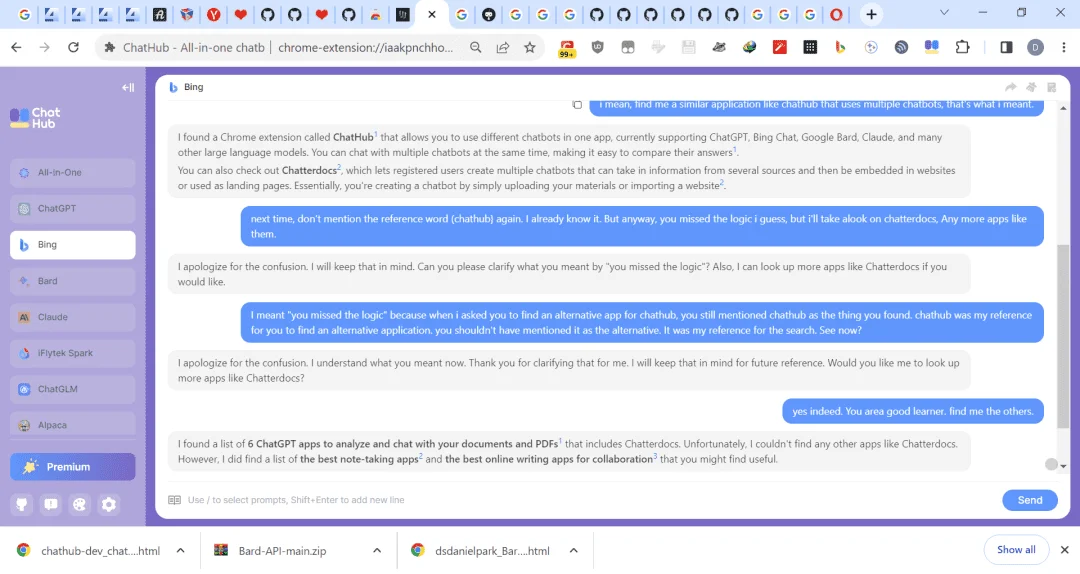Go back in the browser

tap(17, 47)
